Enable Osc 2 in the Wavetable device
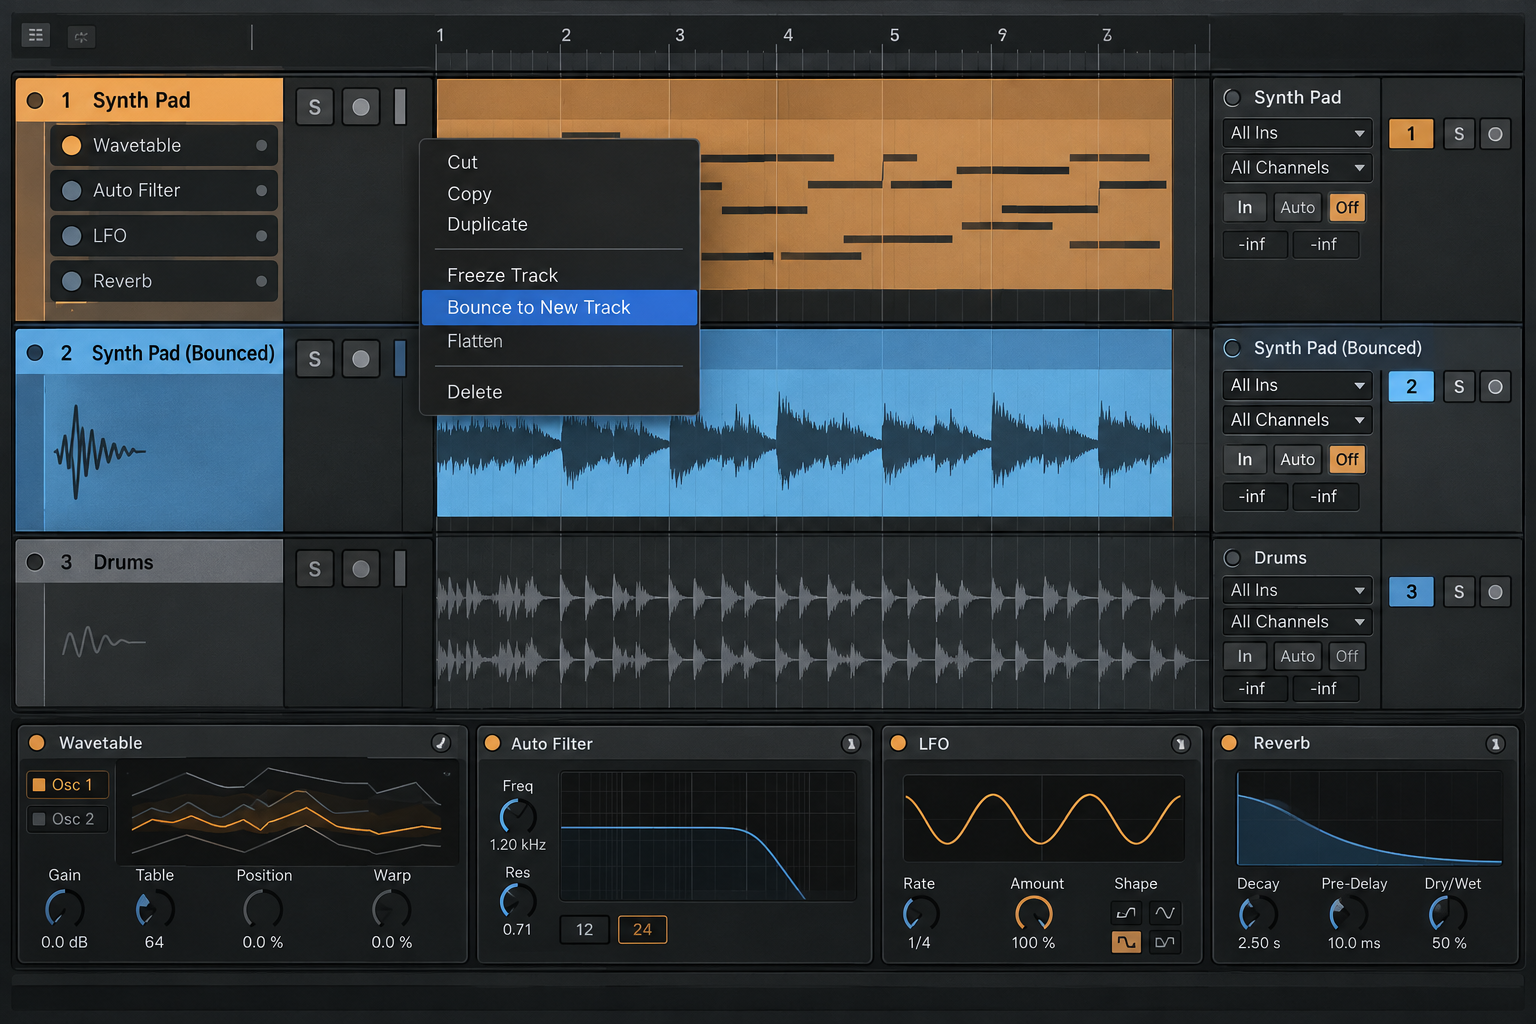This screenshot has height=1024, width=1536. pos(66,819)
